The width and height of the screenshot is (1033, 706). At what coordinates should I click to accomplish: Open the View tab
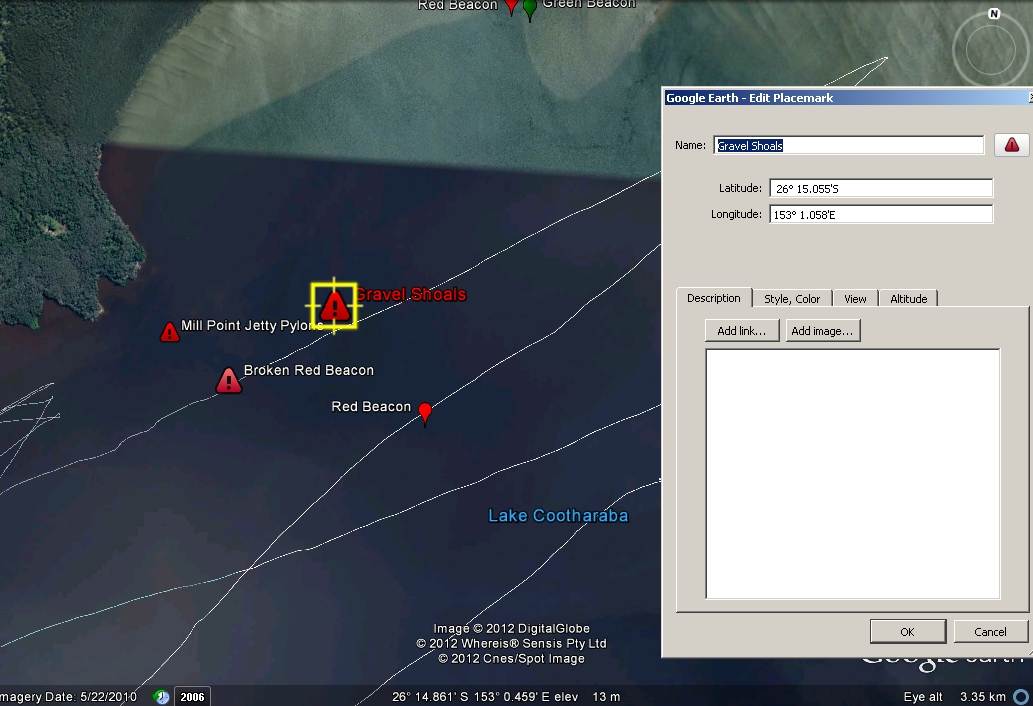[x=855, y=298]
